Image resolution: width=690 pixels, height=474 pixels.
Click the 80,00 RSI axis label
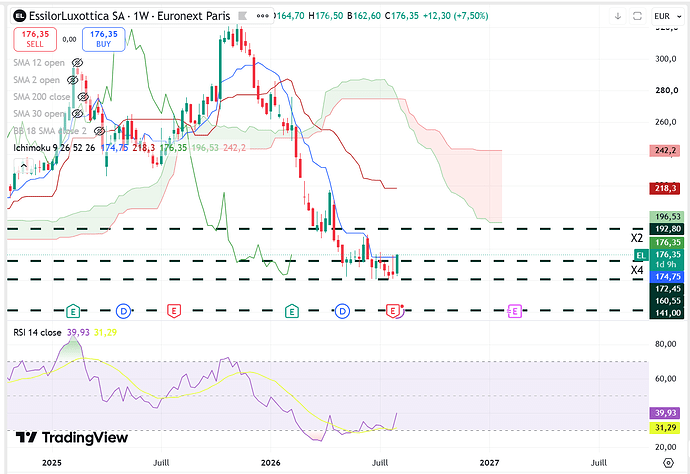pyautogui.click(x=666, y=344)
